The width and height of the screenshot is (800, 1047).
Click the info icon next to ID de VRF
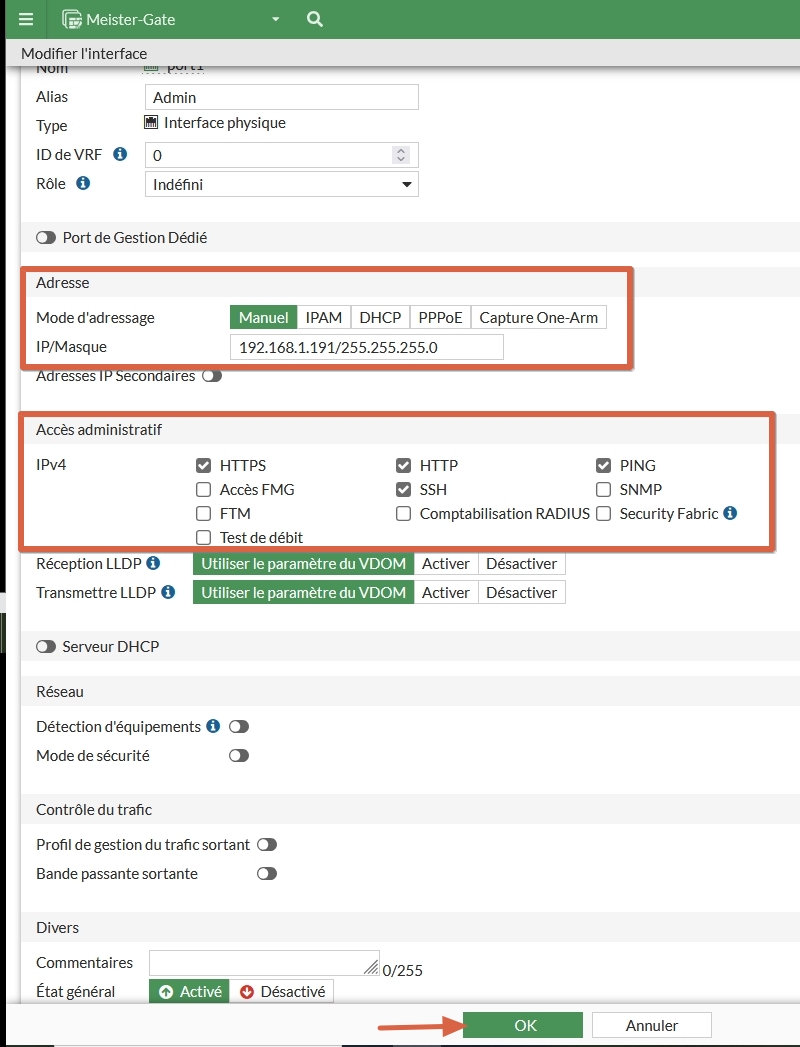(119, 155)
